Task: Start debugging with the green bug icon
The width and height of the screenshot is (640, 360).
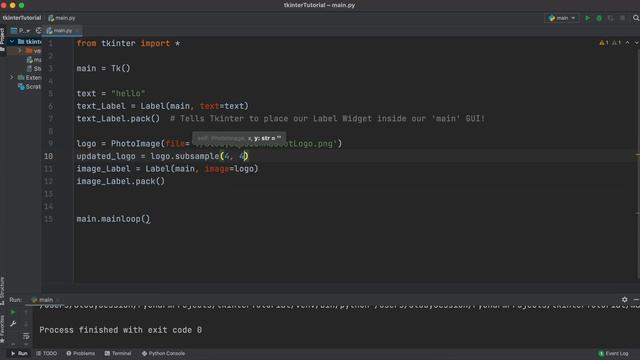Action: pyautogui.click(x=599, y=18)
